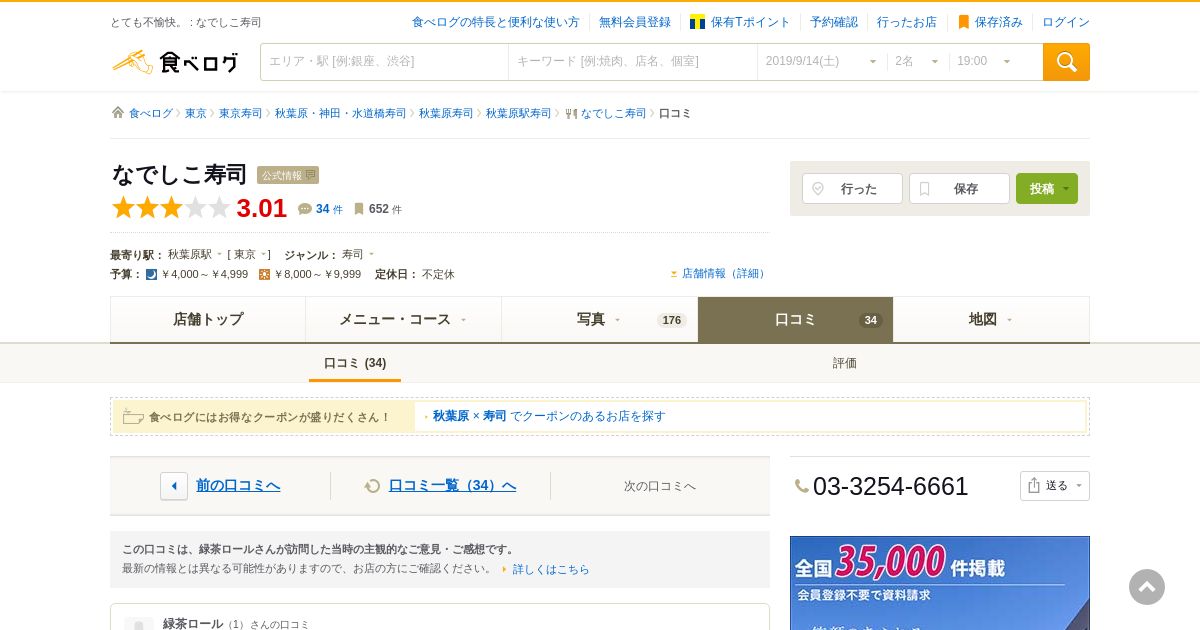Click 食べログの特長と便利な使い方 link
The height and width of the screenshot is (630, 1200).
point(496,22)
